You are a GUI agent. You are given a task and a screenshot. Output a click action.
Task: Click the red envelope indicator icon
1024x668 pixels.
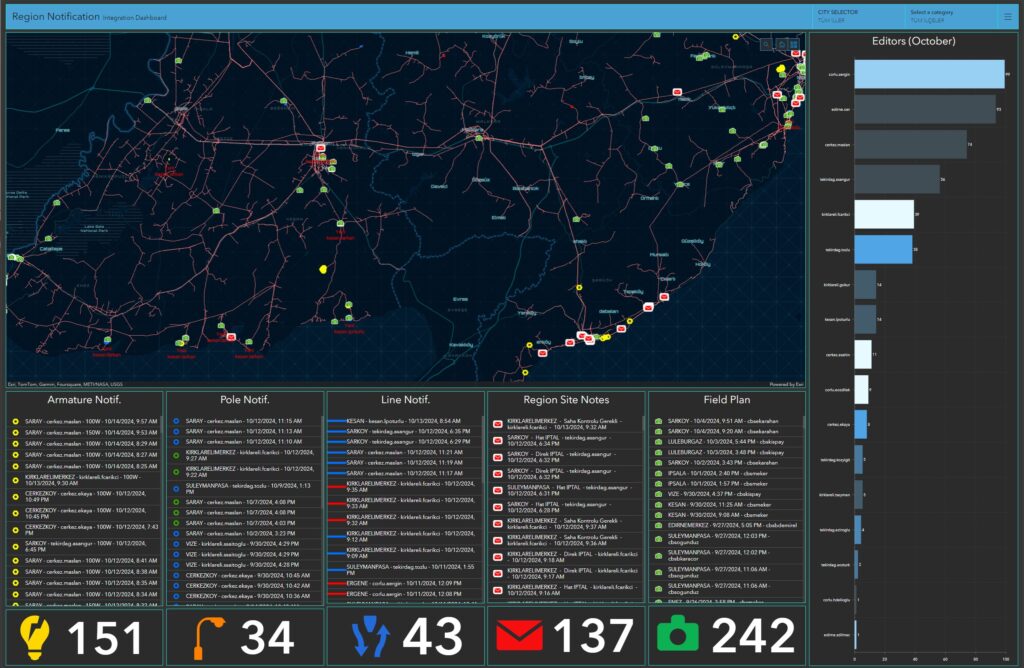pyautogui.click(x=519, y=636)
